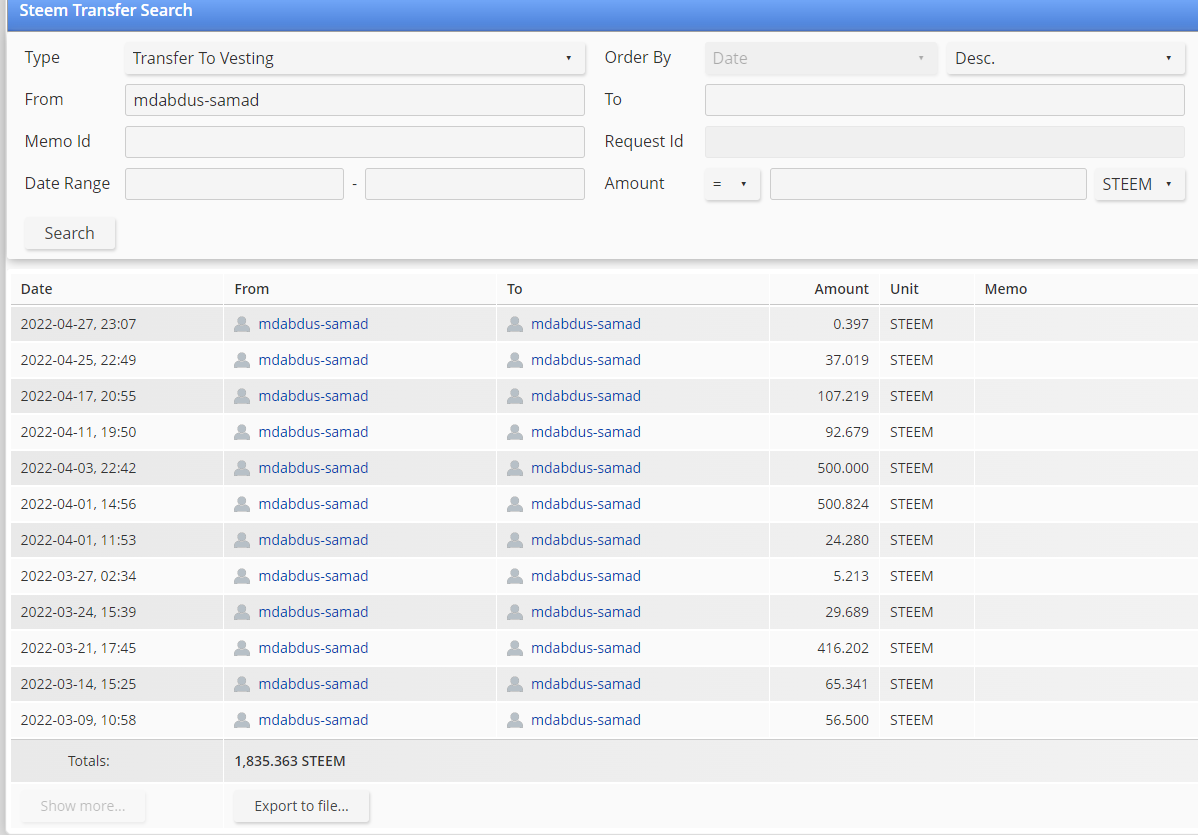Select the date 2022-03-24, 15:39
This screenshot has height=835, width=1198.
click(x=78, y=611)
